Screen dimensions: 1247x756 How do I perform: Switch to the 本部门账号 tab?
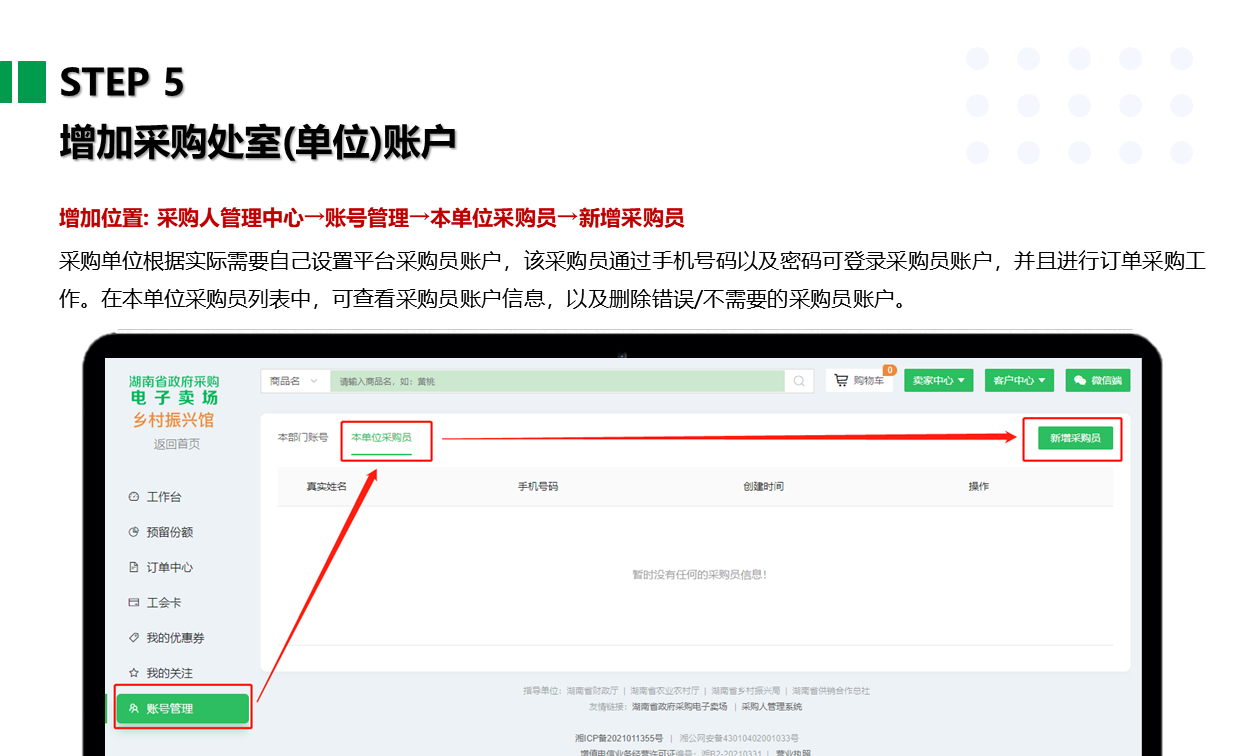click(x=303, y=438)
